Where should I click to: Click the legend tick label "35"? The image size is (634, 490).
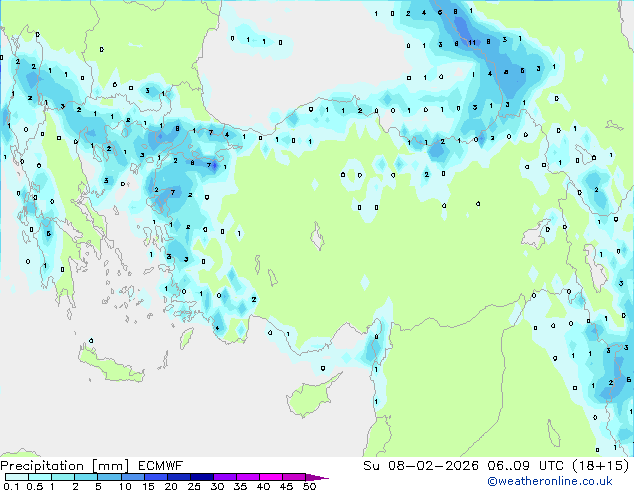[240, 486]
